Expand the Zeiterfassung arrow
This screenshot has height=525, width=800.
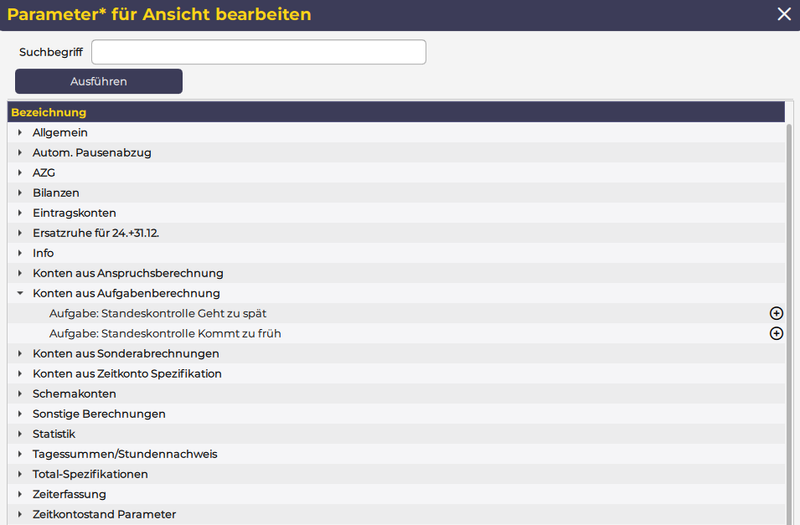tap(20, 494)
